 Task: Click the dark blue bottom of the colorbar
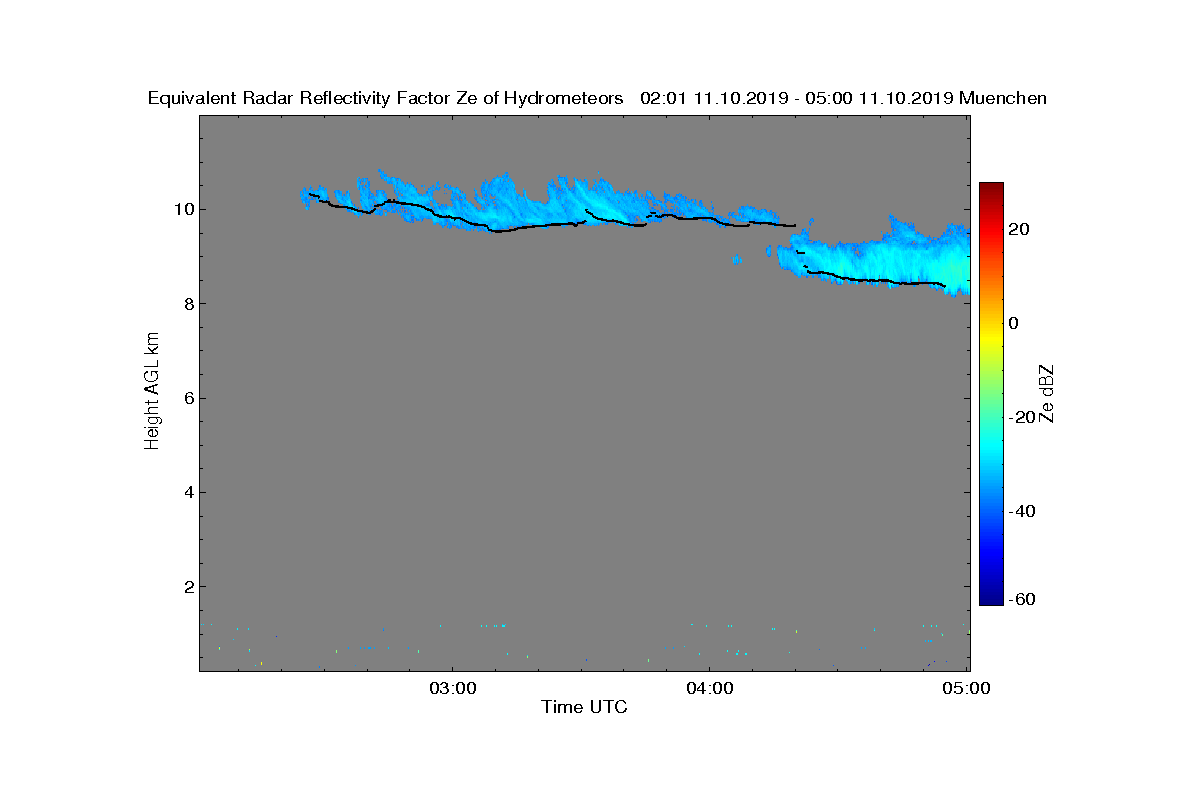[x=991, y=597]
